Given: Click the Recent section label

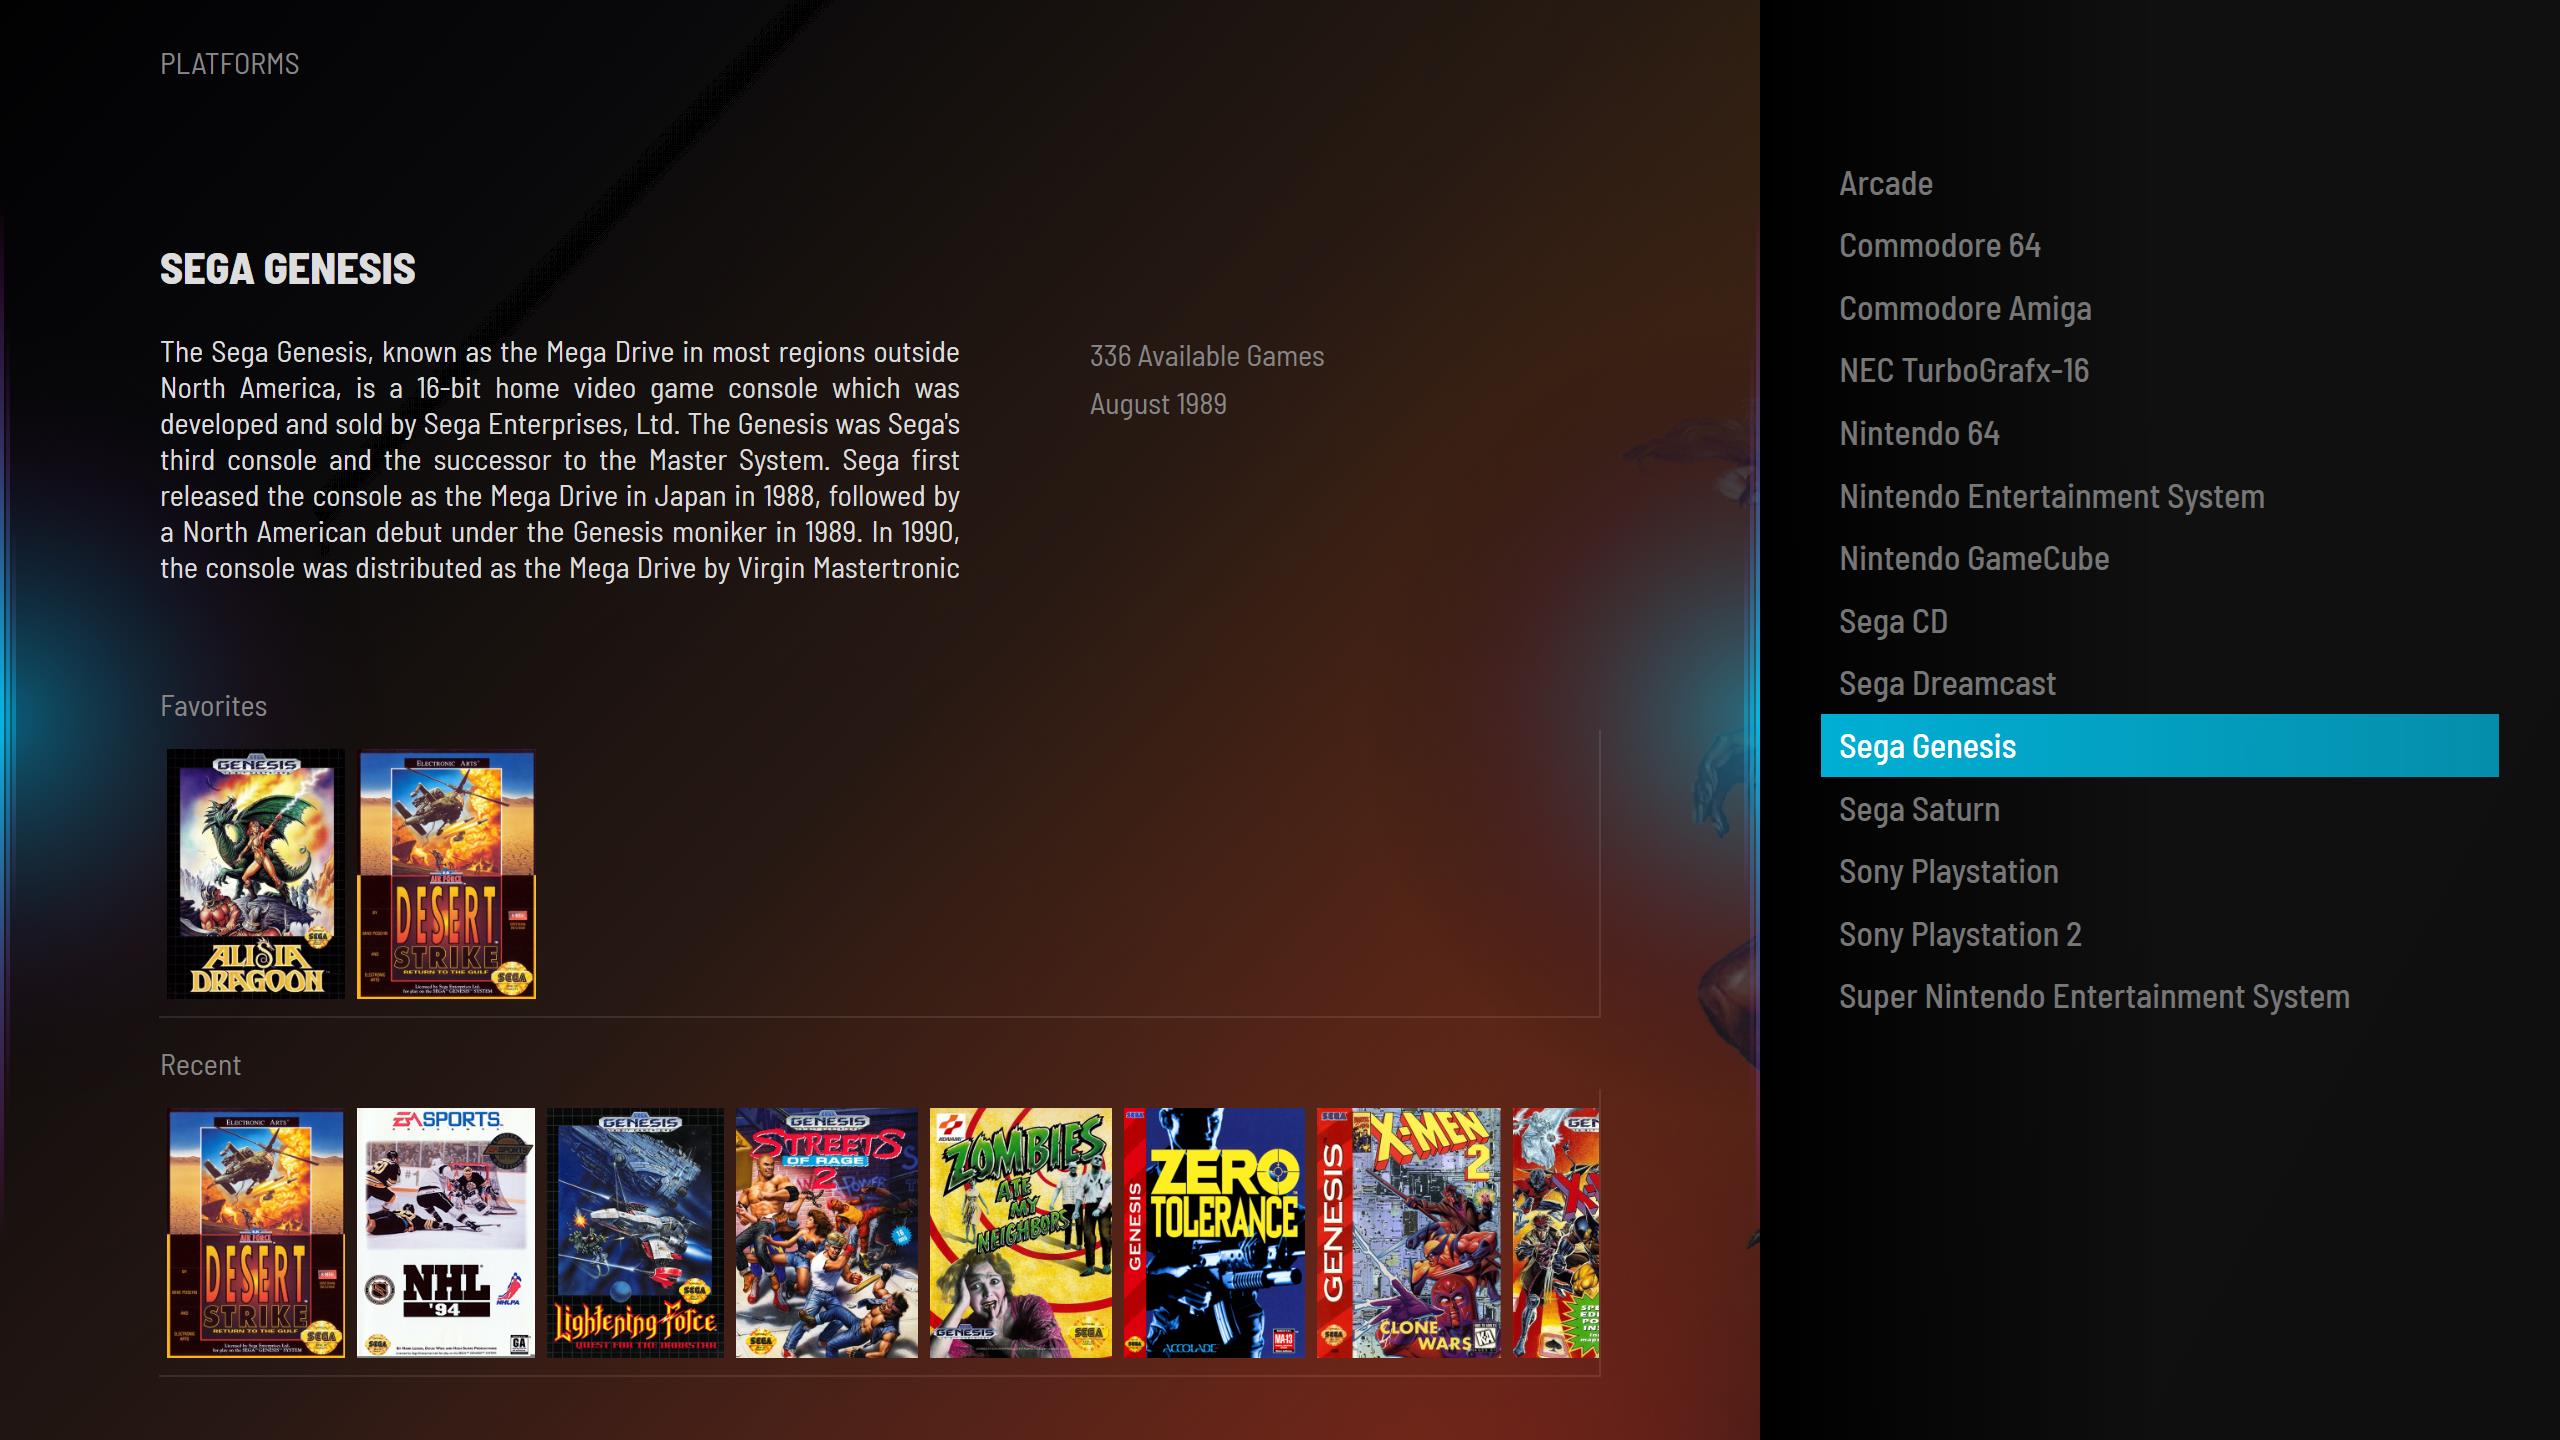Looking at the screenshot, I should [x=201, y=1065].
